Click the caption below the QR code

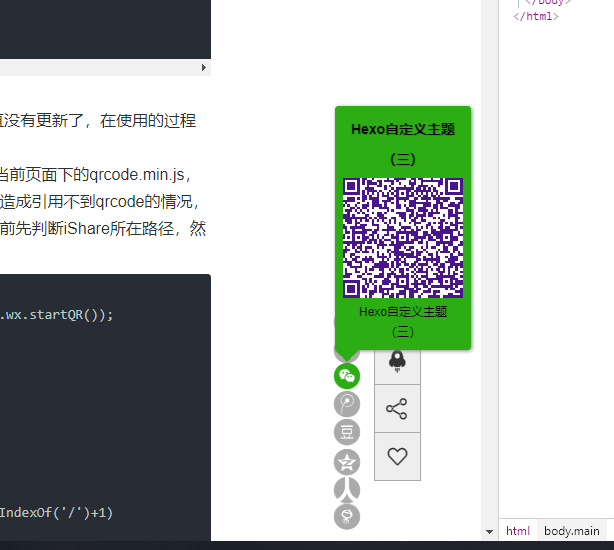[403, 312]
